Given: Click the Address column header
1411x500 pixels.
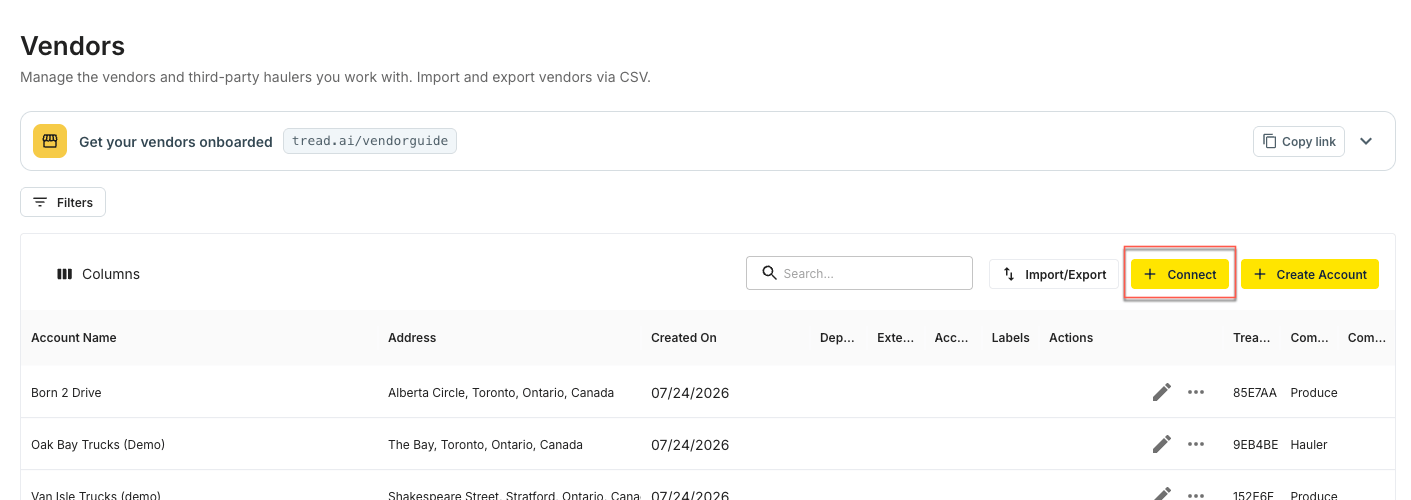Looking at the screenshot, I should tap(412, 338).
